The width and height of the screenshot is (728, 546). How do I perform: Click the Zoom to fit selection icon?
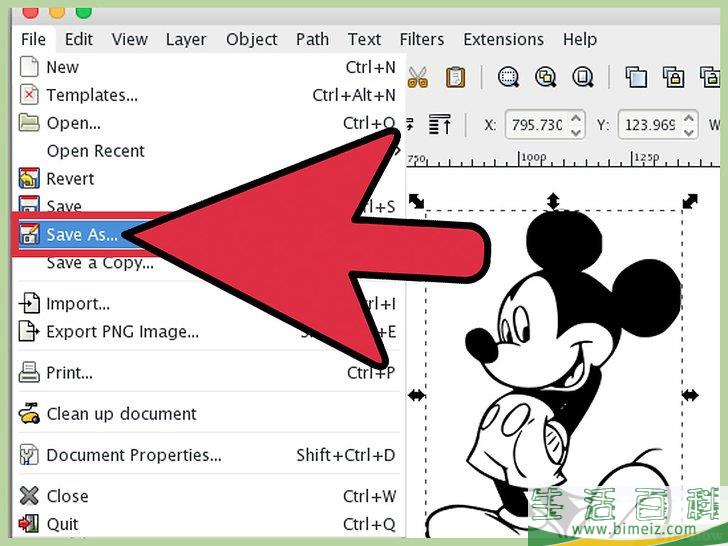(508, 77)
